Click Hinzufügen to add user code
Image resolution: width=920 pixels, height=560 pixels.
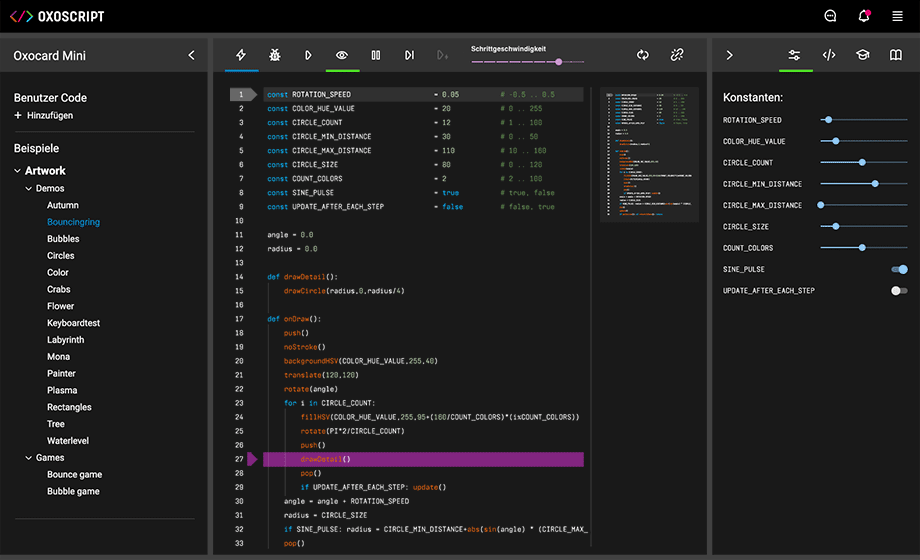[x=49, y=116]
